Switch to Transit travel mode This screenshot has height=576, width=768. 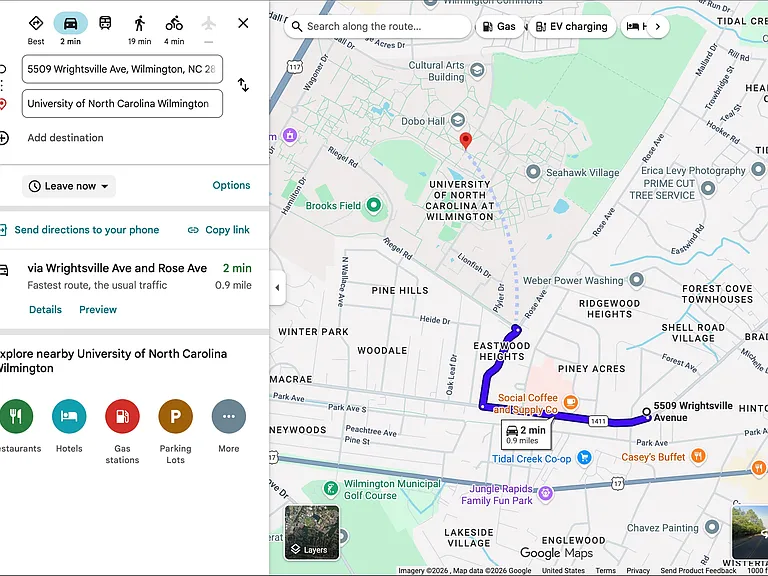point(105,23)
